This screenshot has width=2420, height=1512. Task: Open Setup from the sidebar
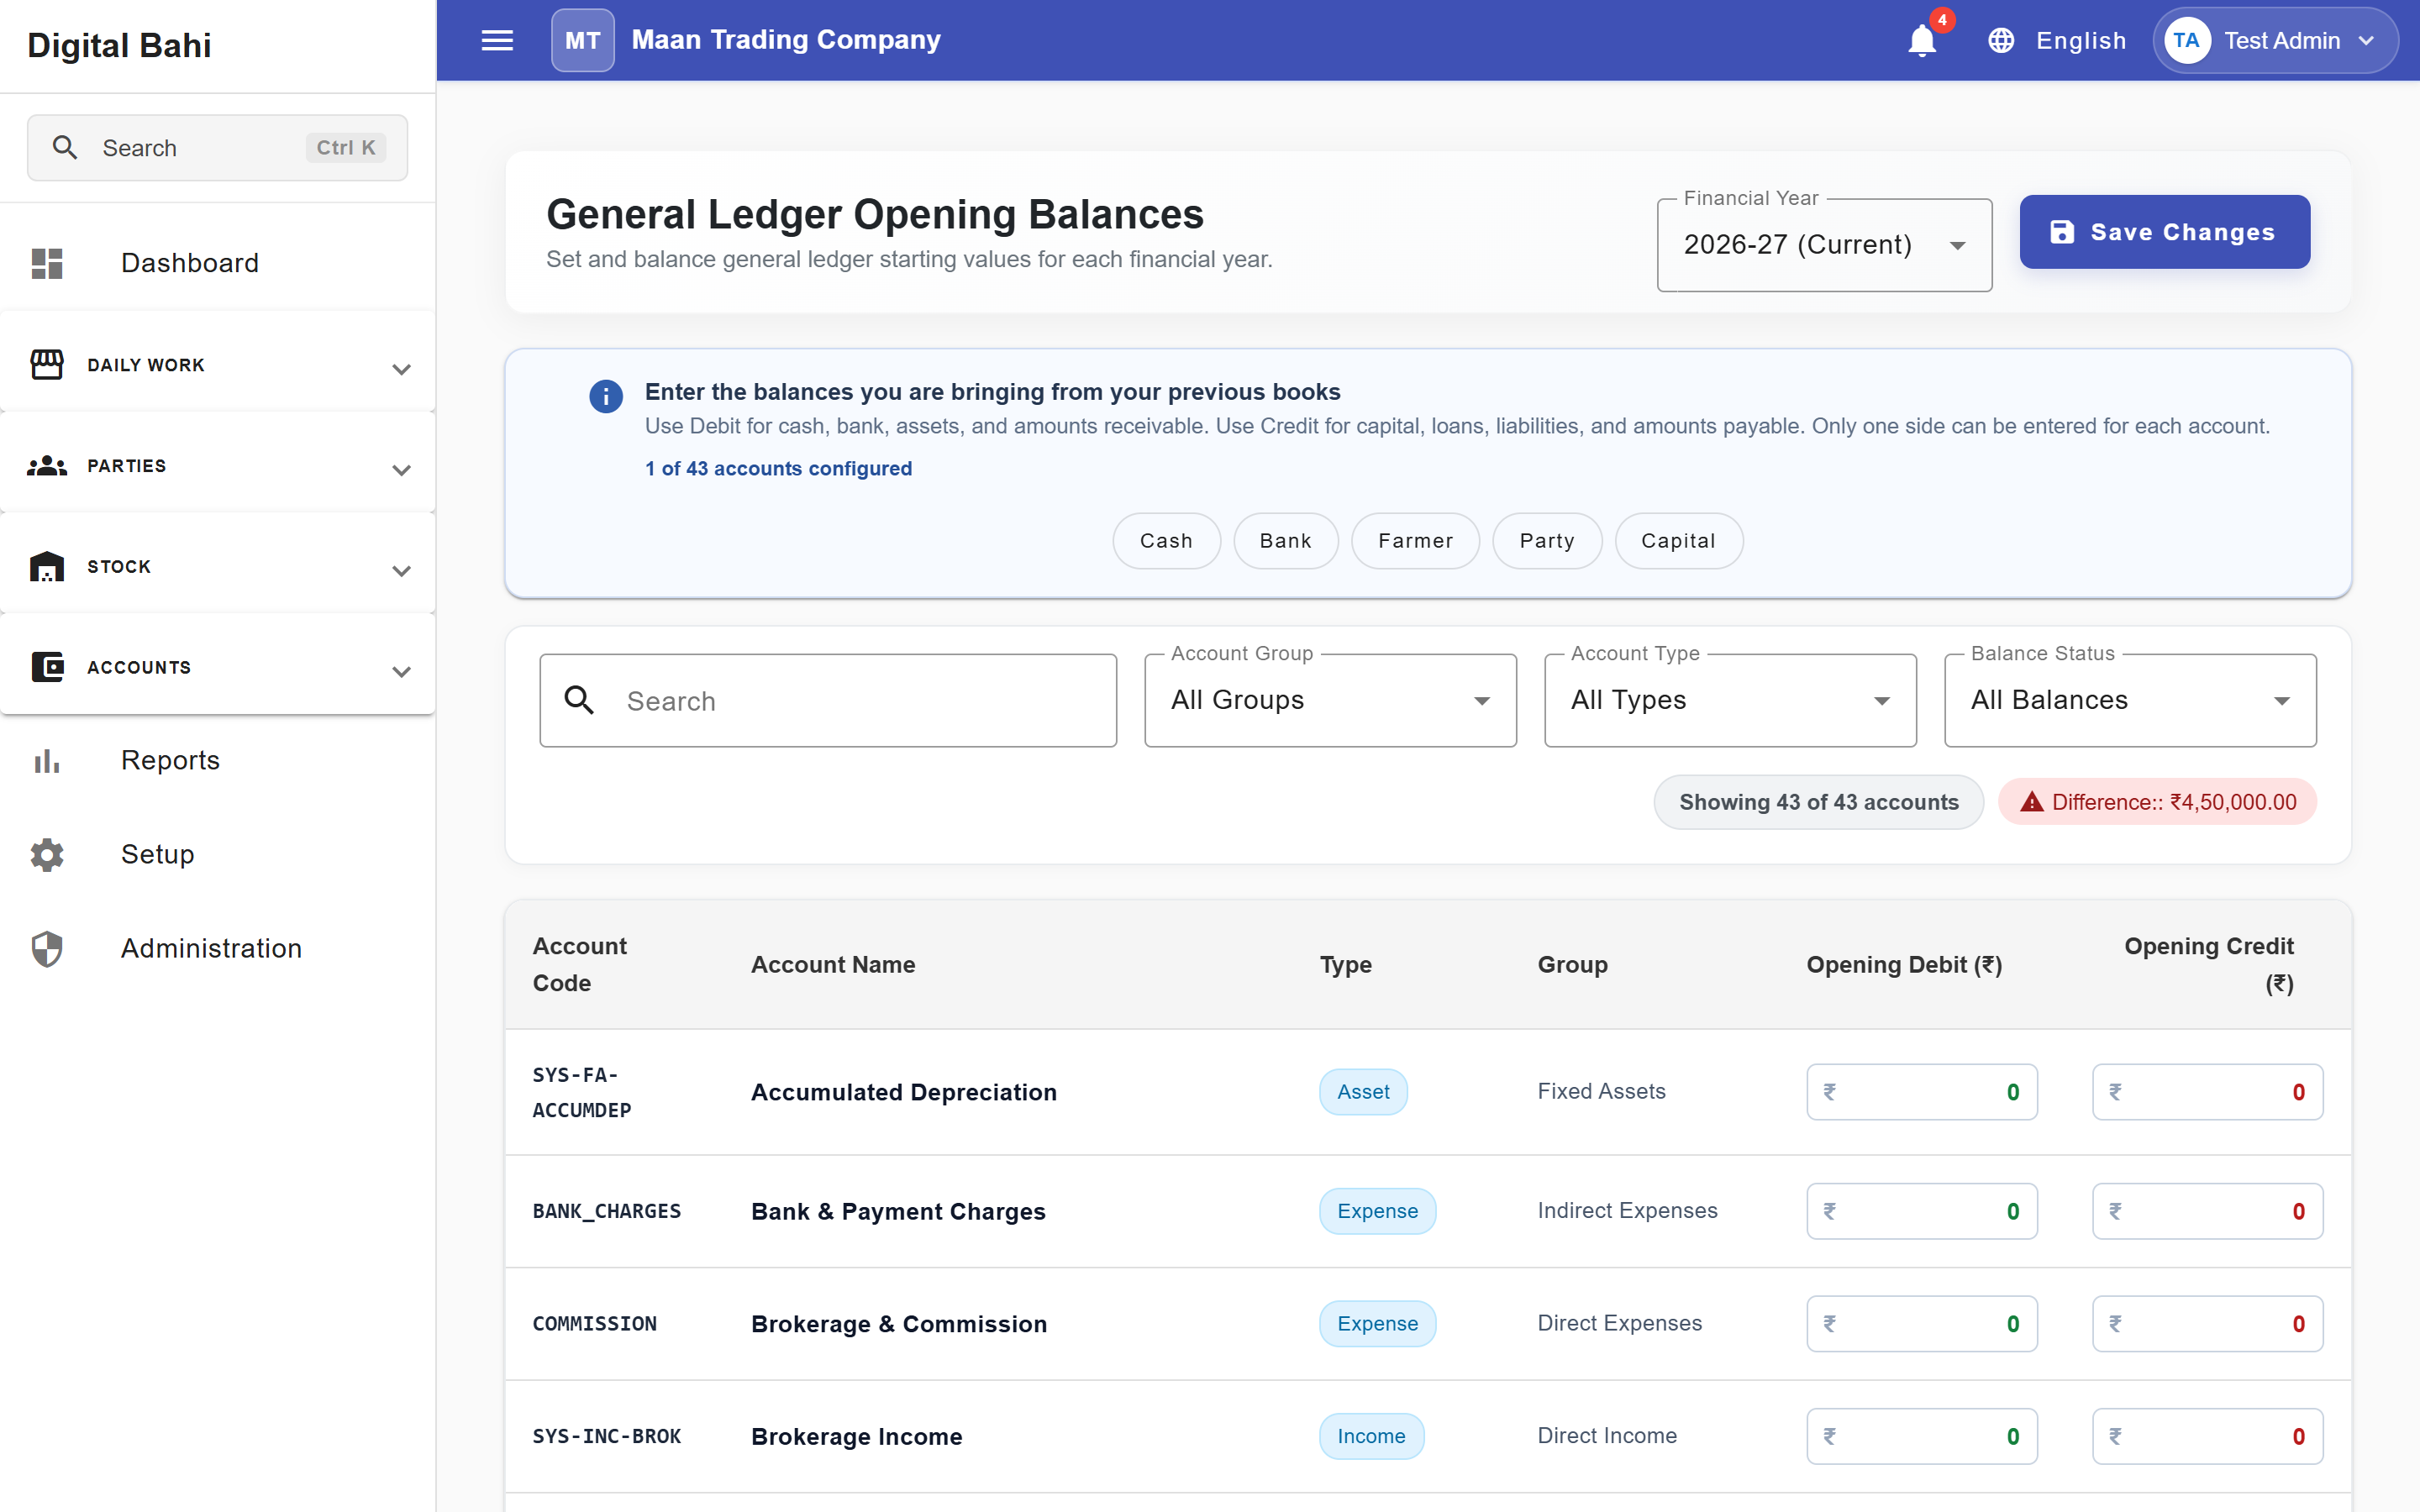point(217,855)
